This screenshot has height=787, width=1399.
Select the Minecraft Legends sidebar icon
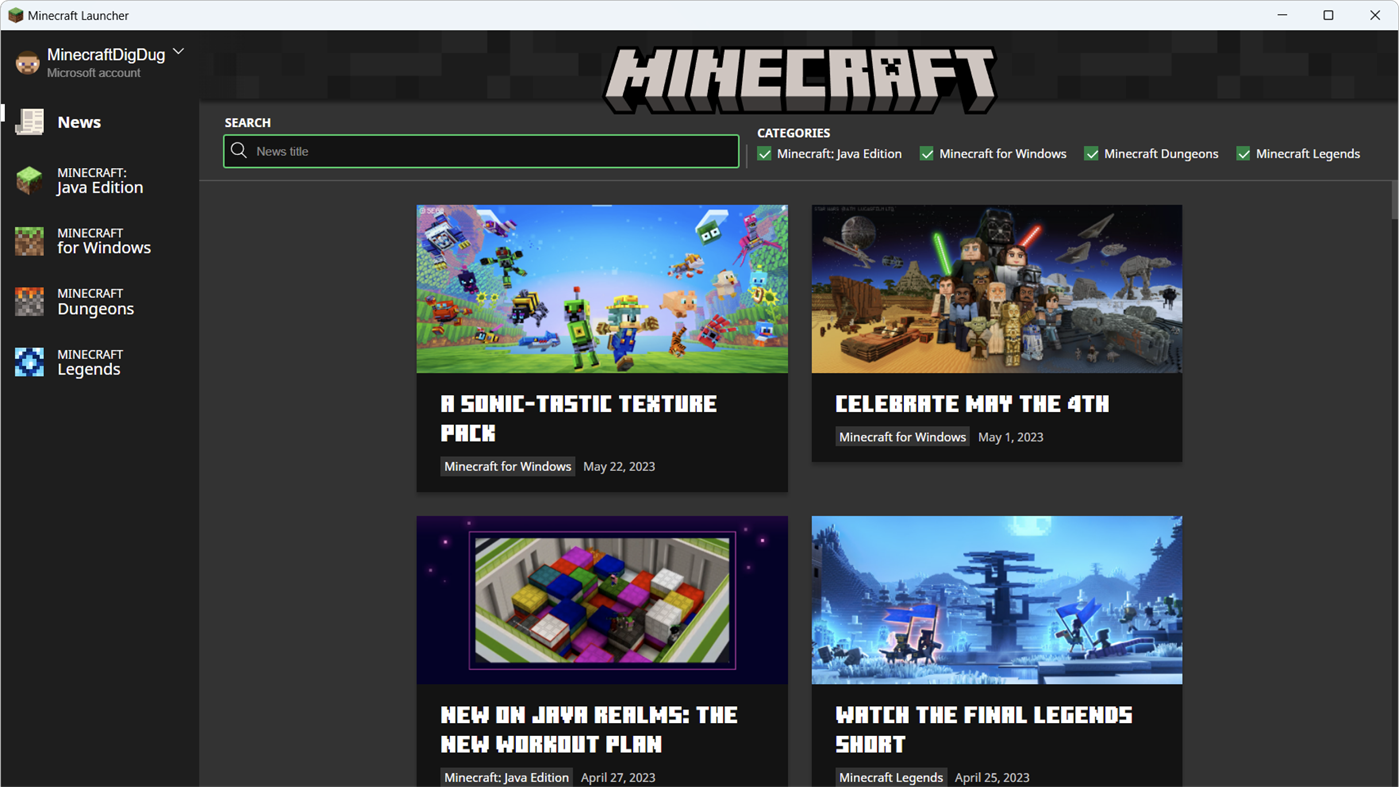pyautogui.click(x=29, y=362)
